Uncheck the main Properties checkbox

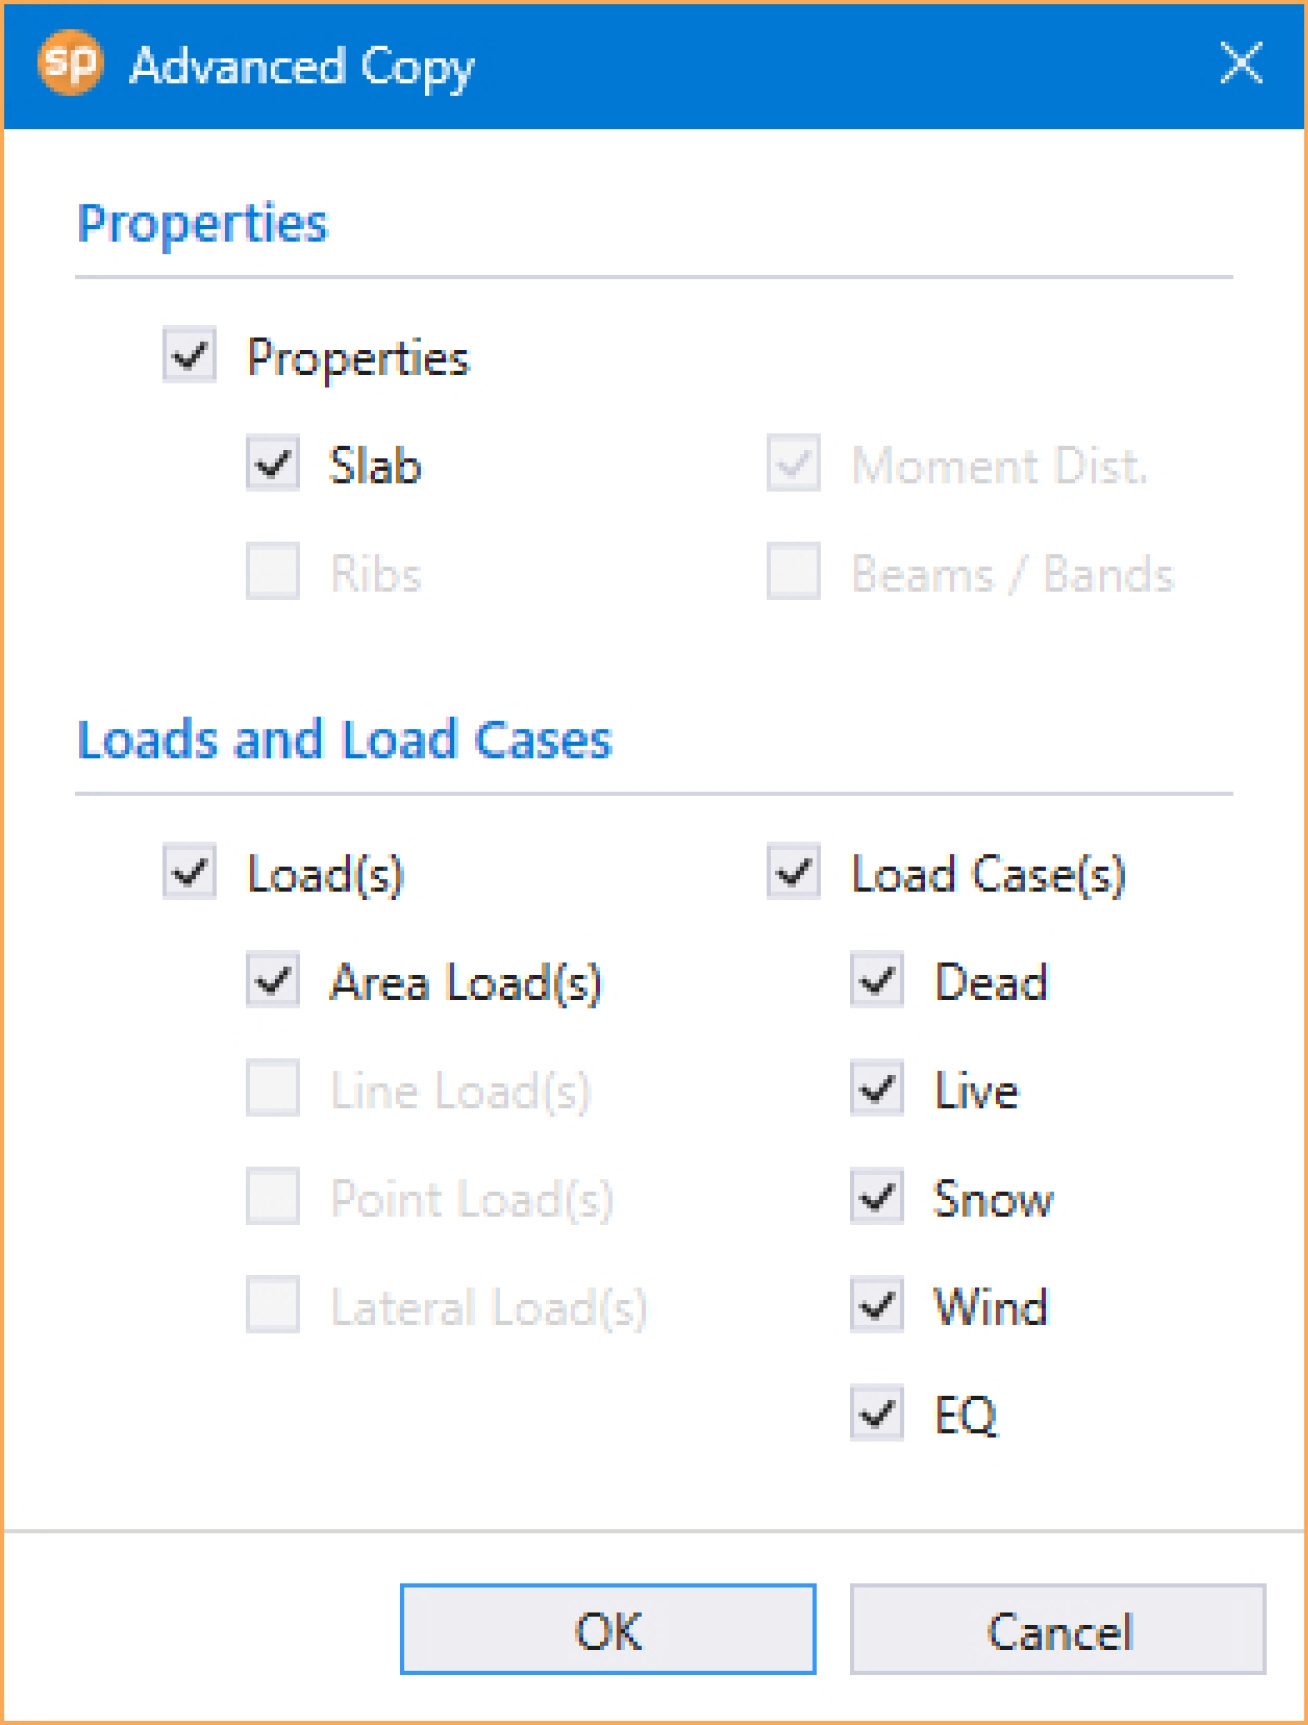click(190, 356)
